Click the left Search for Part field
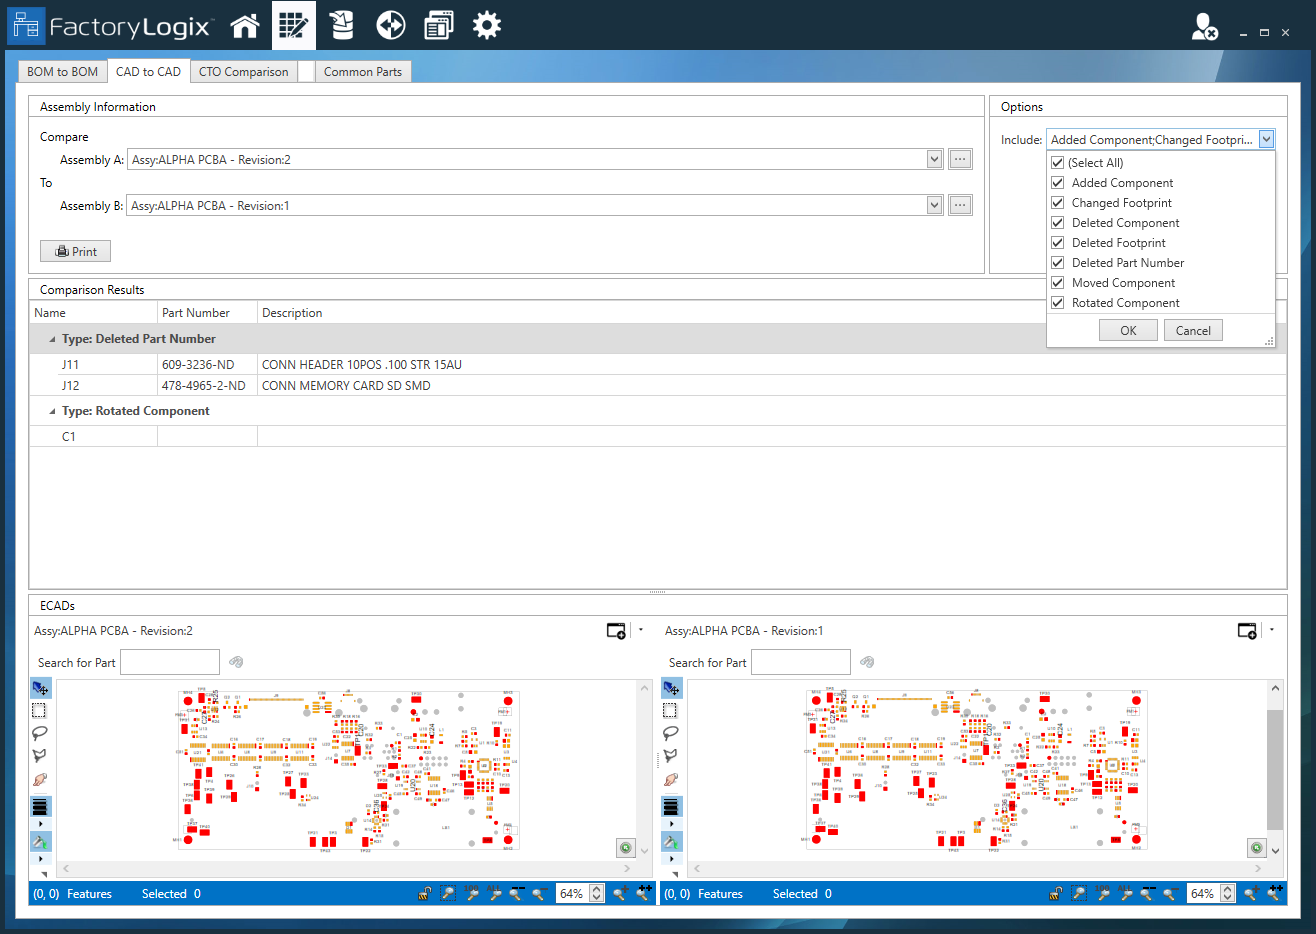The height and width of the screenshot is (934, 1316). [170, 662]
